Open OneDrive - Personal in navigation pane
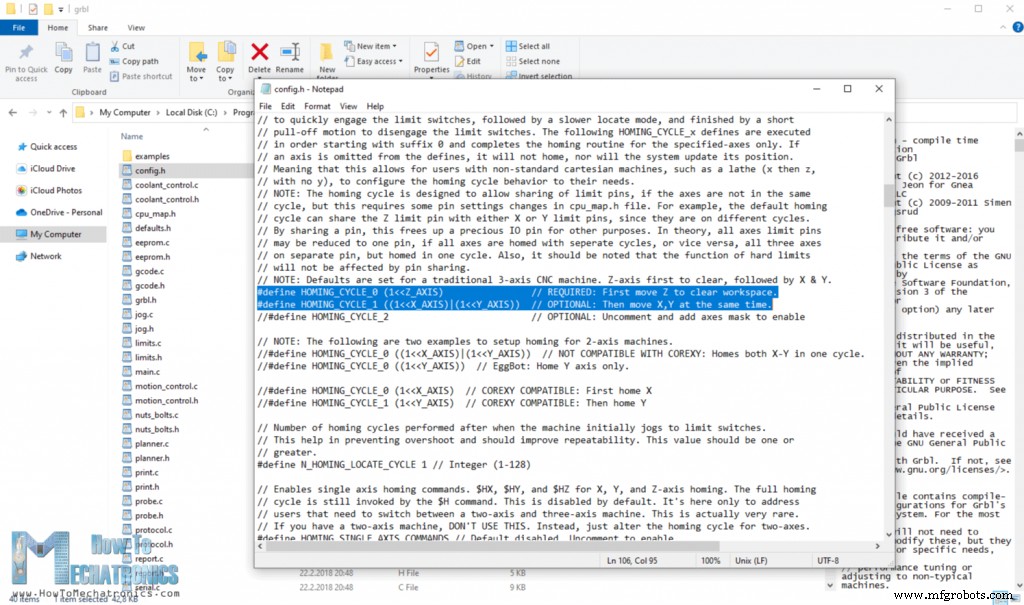This screenshot has width=1024, height=605. click(66, 212)
